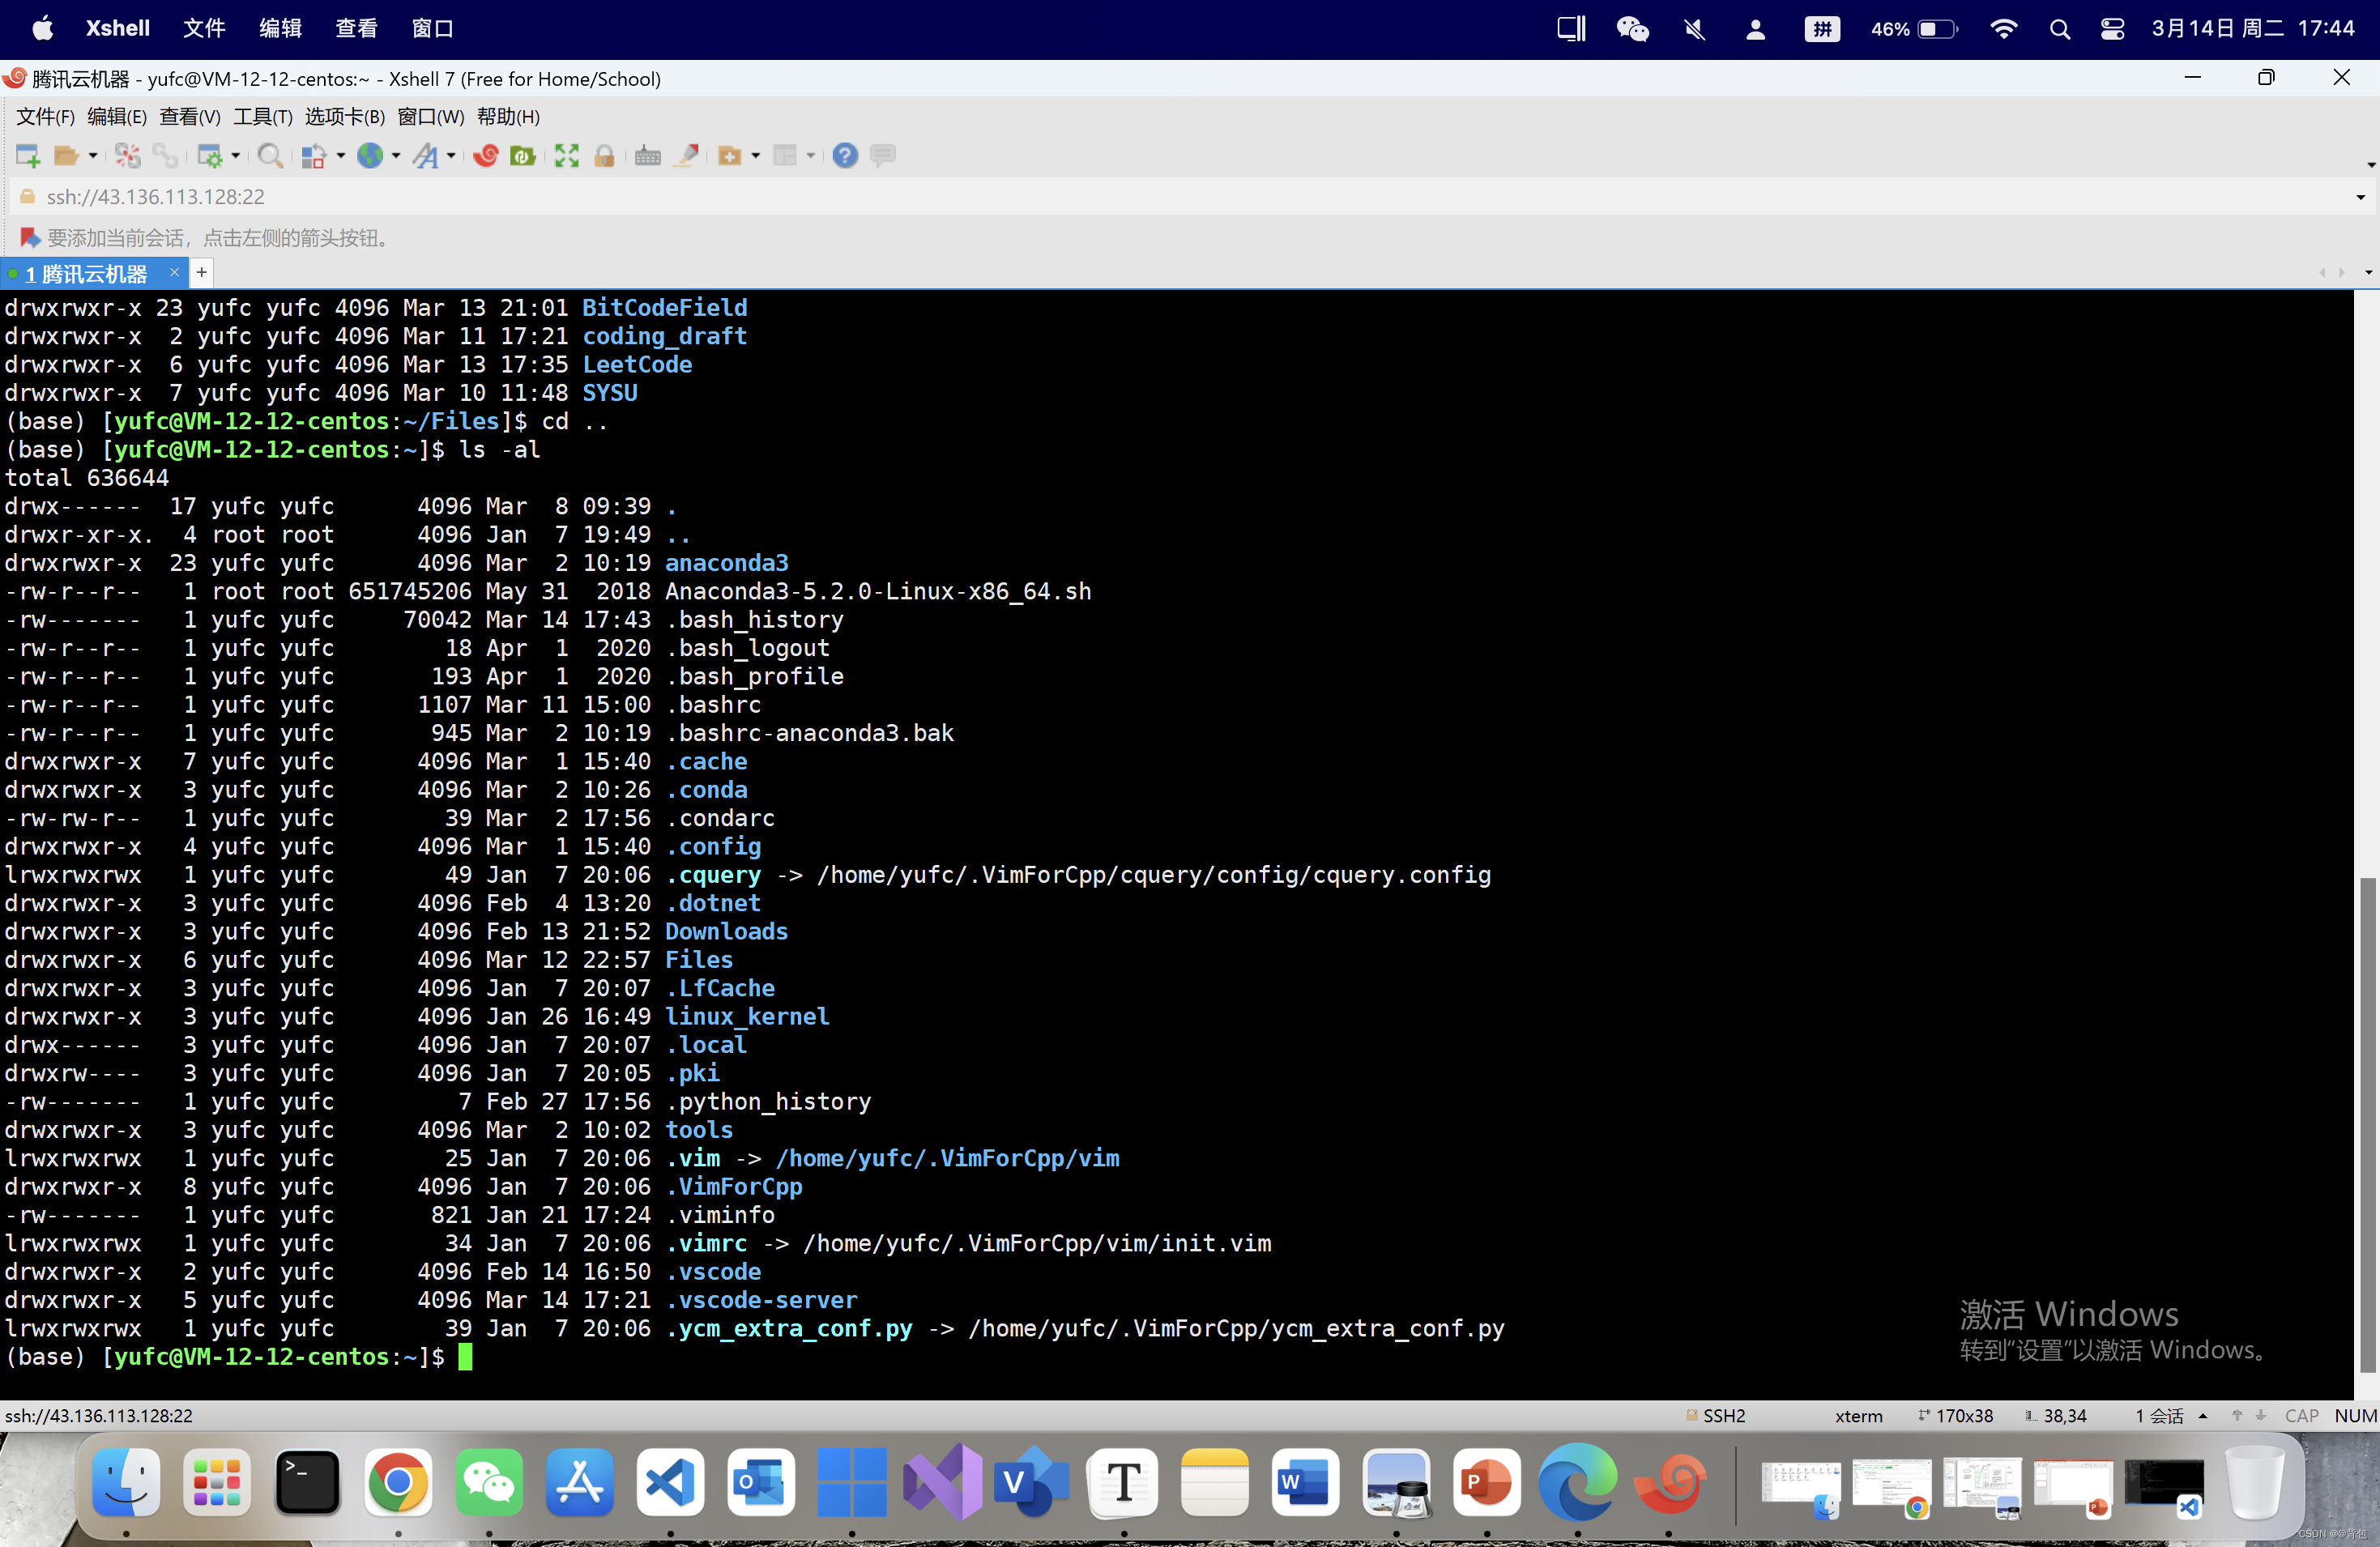
Task: Click the reconnect chain-link toolbar icon
Action: (165, 155)
